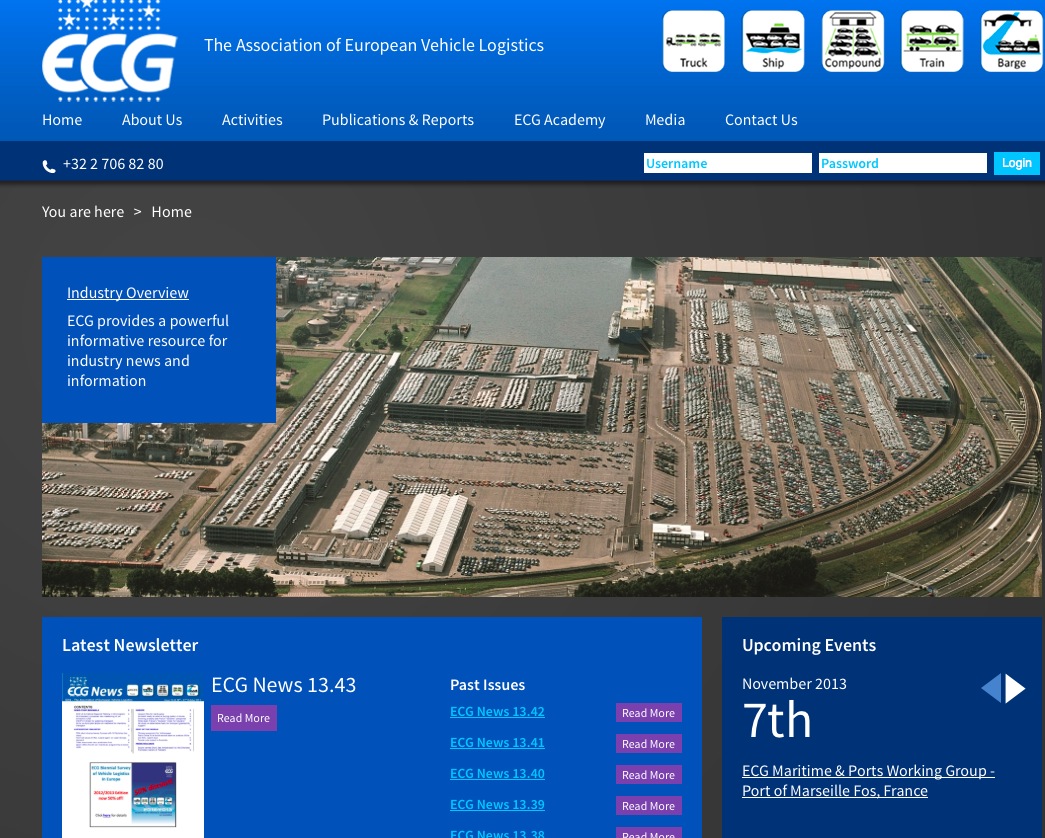This screenshot has width=1045, height=838.
Task: Click Read More under ECG News 13.43
Action: 243,718
